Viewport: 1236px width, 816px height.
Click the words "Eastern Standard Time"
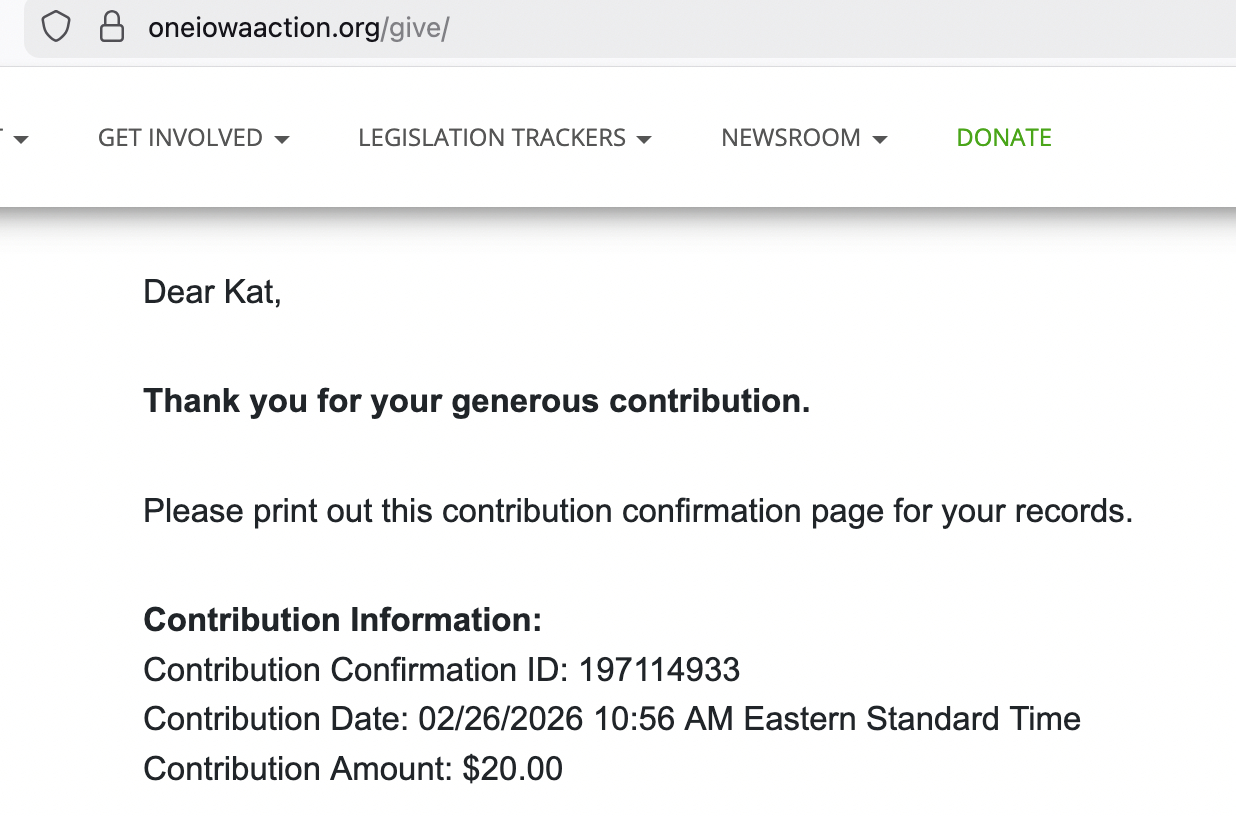[x=912, y=719]
